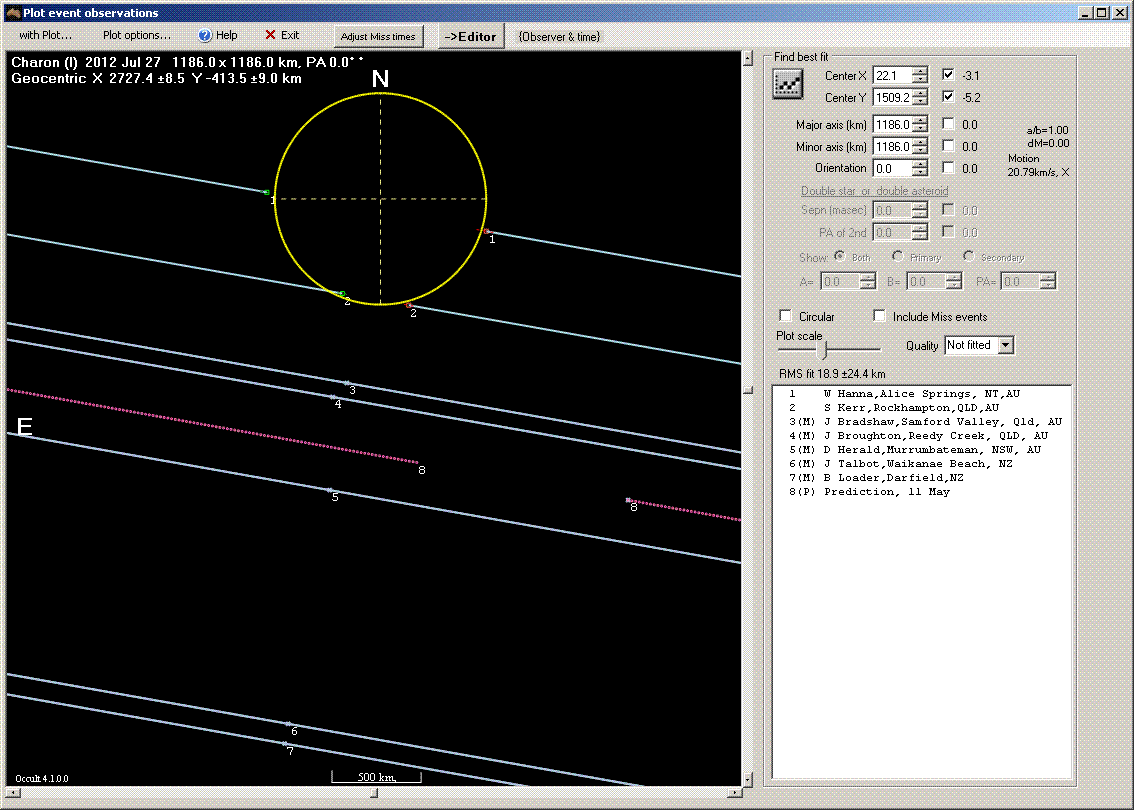Viewport: 1134px width, 810px height.
Task: Click the Center X spinner arrows
Action: 919,75
